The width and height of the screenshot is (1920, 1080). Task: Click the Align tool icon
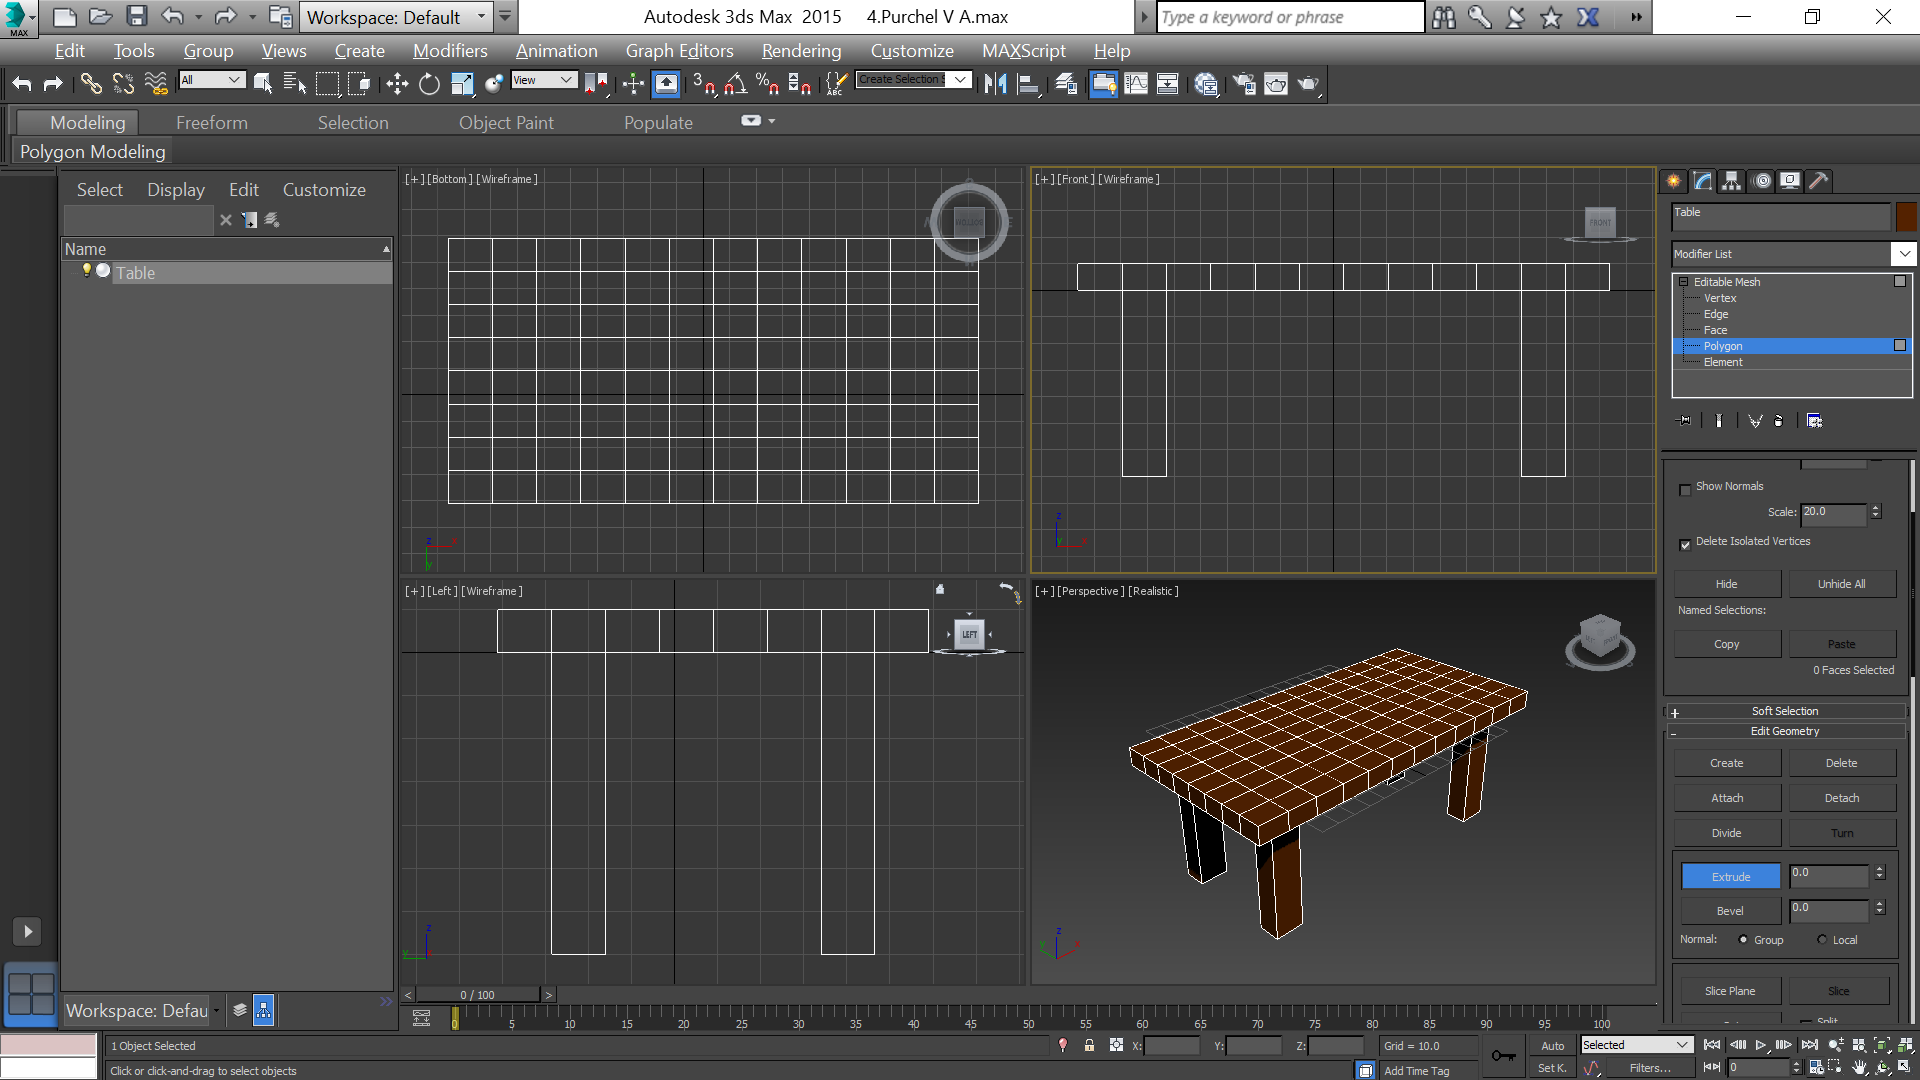(x=1028, y=84)
